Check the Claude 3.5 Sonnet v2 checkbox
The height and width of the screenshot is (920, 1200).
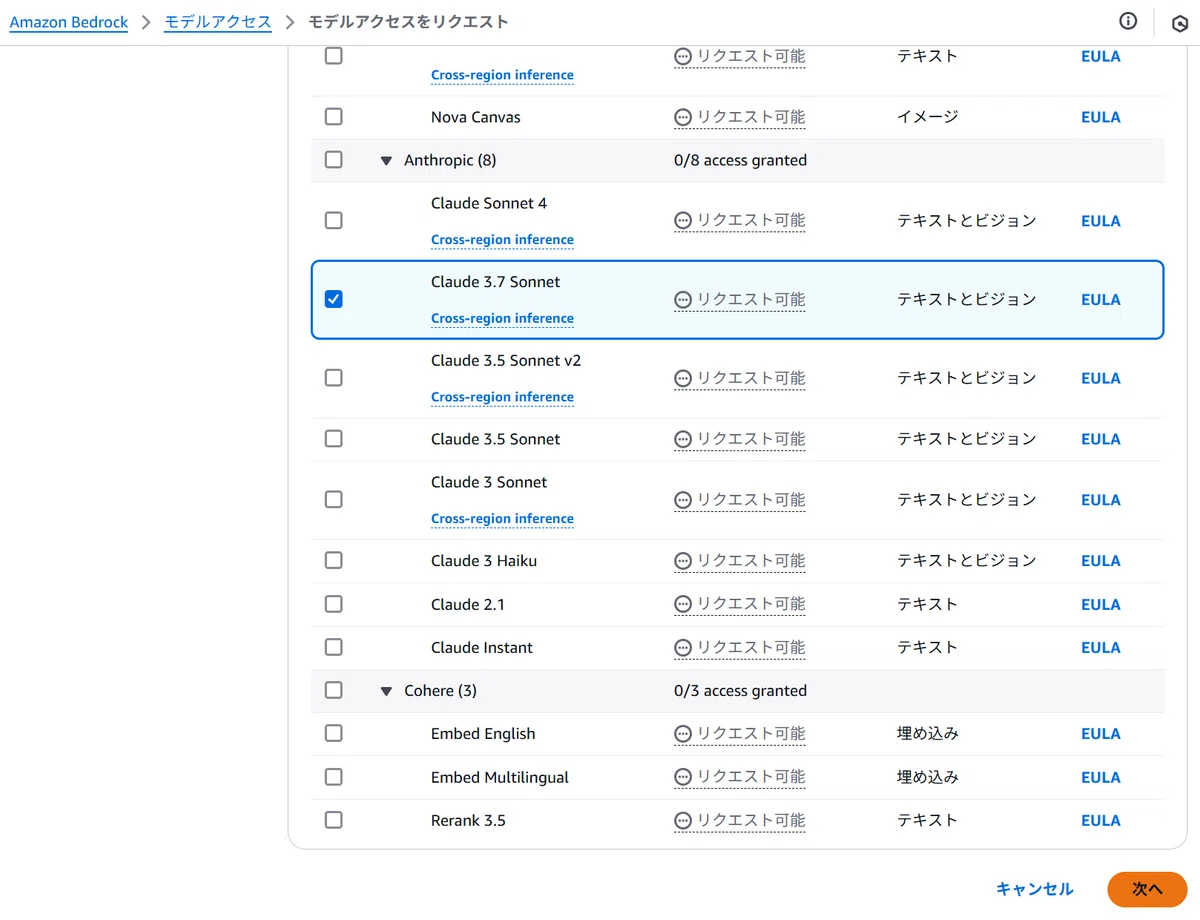[x=334, y=378]
